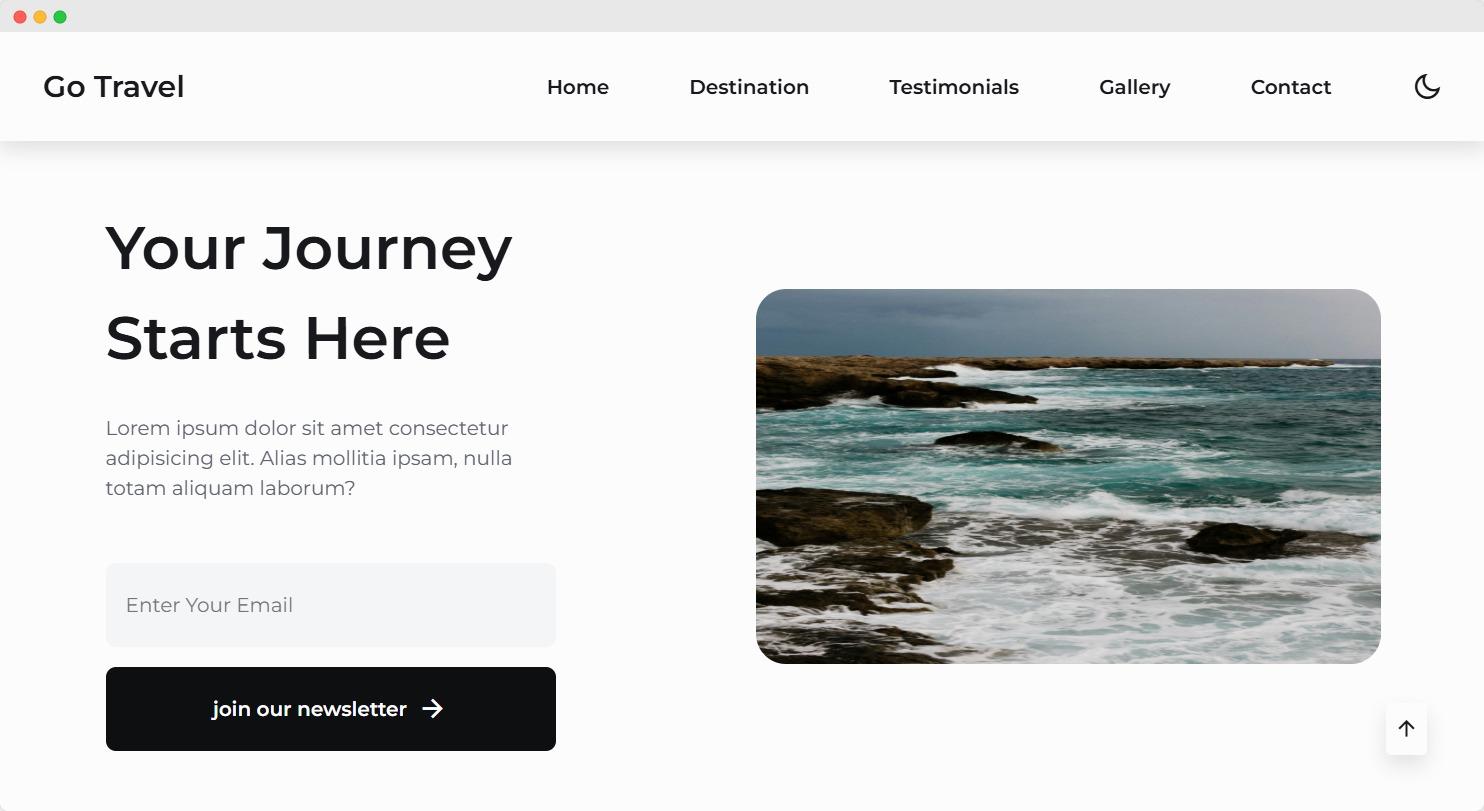Click the right arrow icon in newsletter button
The height and width of the screenshot is (811, 1484).
click(x=432, y=709)
